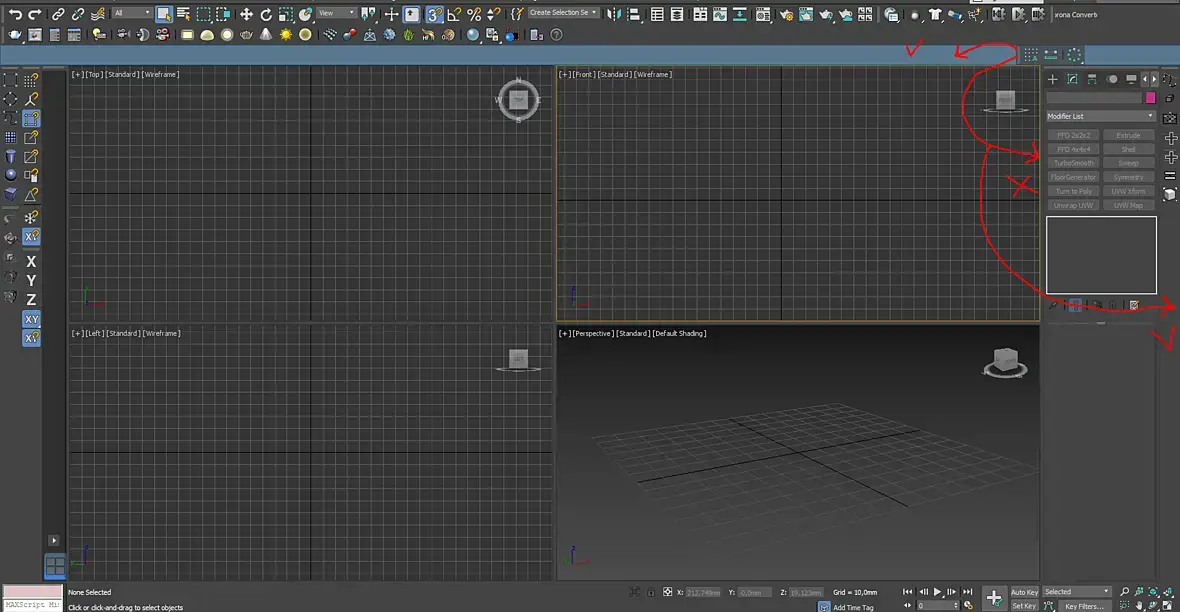
Task: Open the Modifier List dropdown
Action: 1101,116
